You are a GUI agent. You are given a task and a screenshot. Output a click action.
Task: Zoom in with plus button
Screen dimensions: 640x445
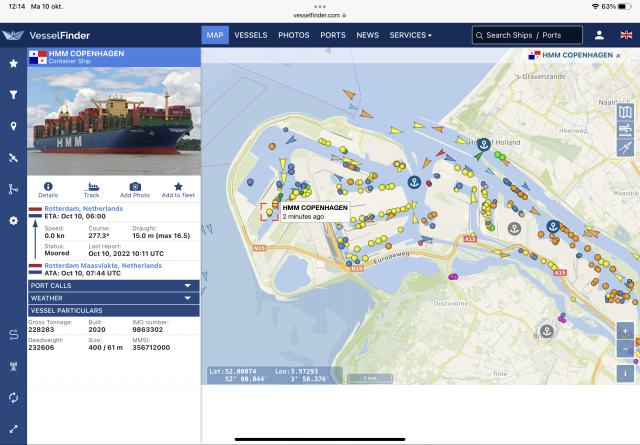[x=625, y=331]
